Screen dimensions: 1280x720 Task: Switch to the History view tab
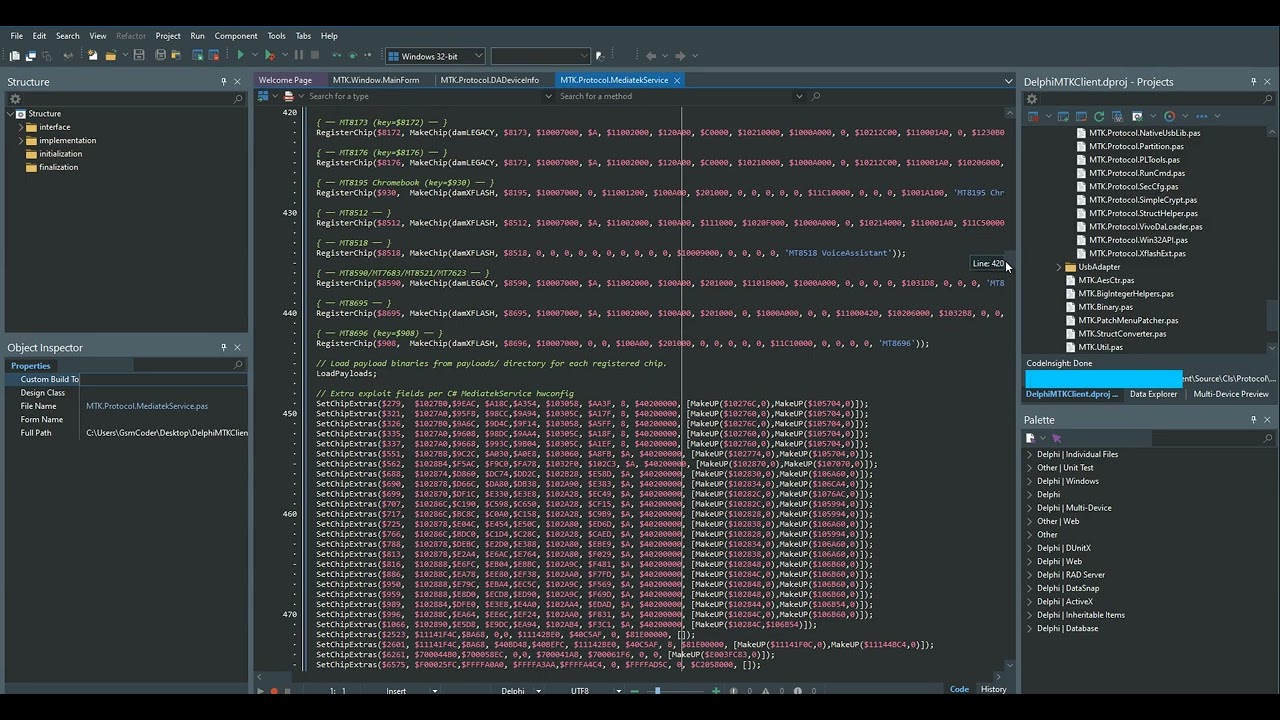(x=993, y=689)
